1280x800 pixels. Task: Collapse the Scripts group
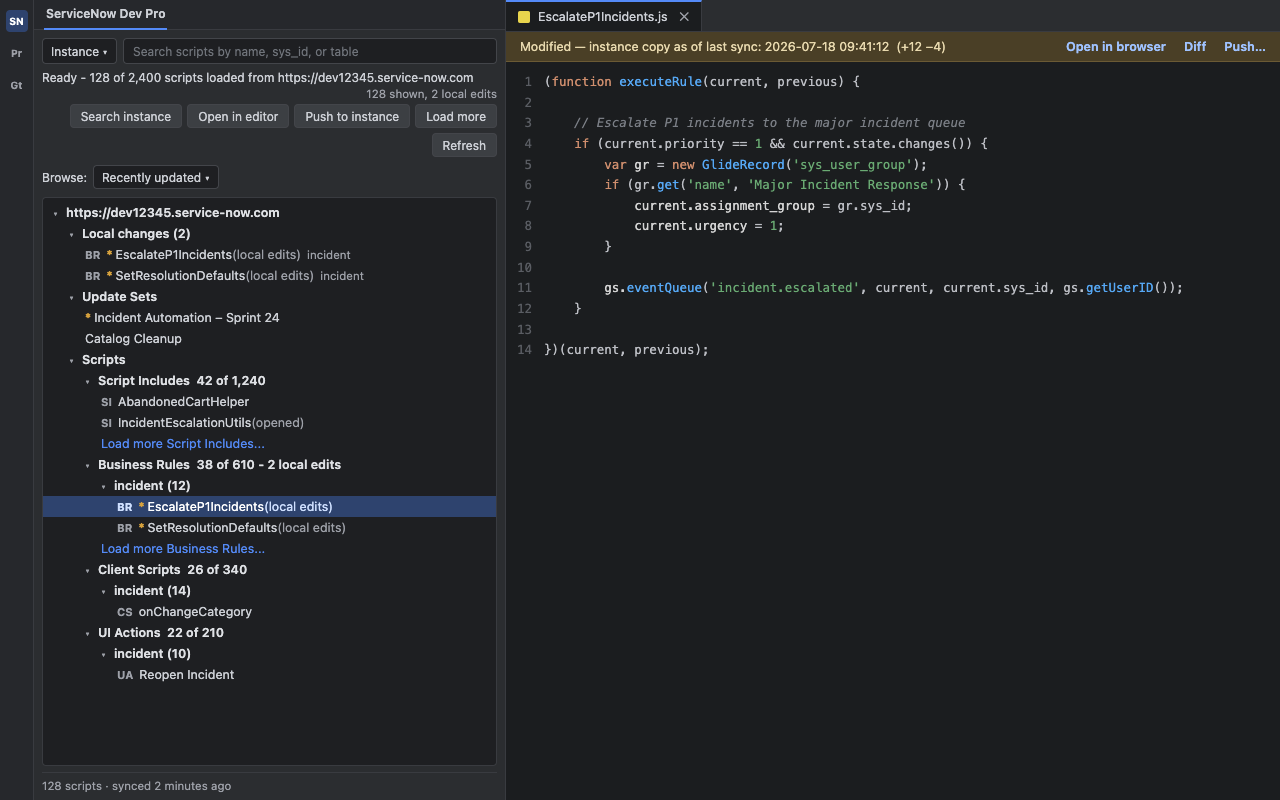coord(72,361)
